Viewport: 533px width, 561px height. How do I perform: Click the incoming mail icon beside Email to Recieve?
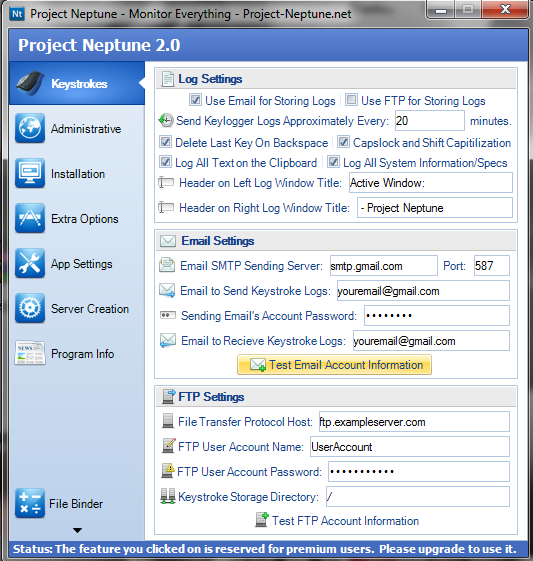pos(167,340)
